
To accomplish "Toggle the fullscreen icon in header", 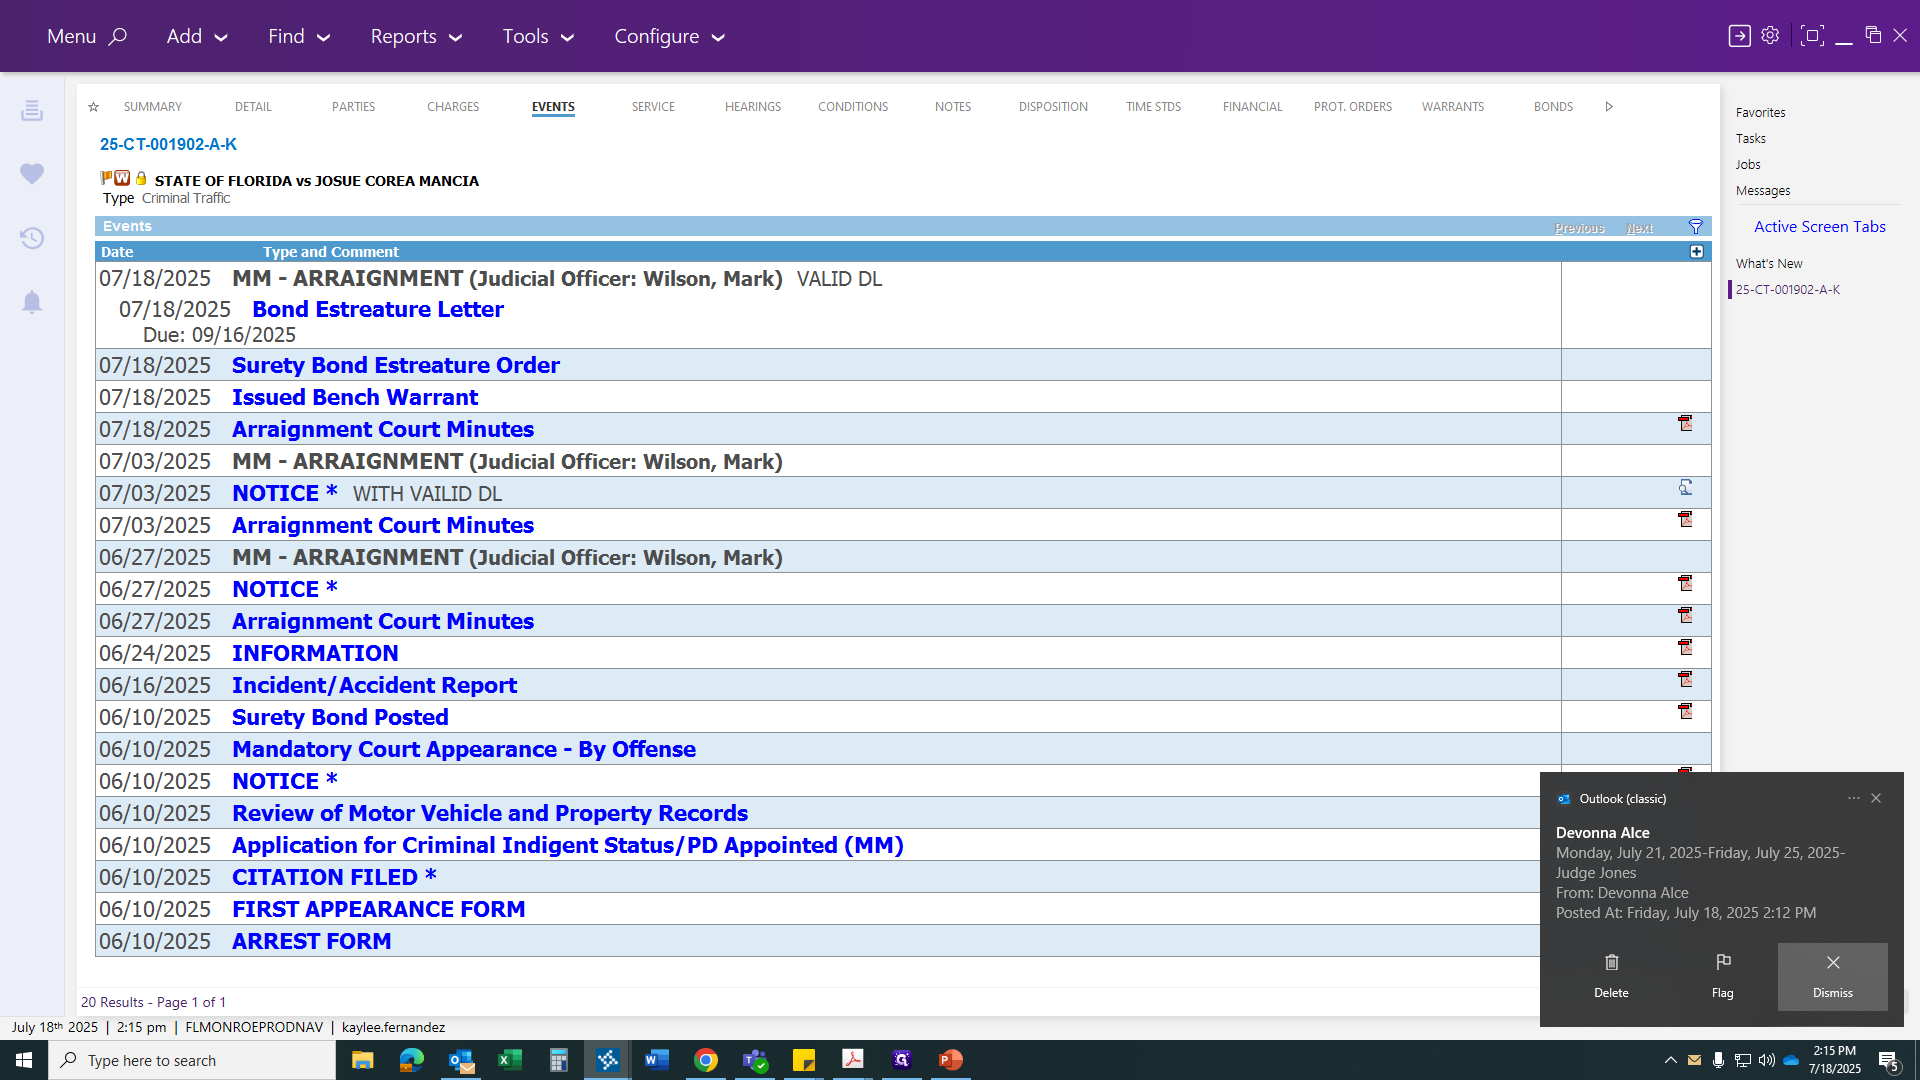I will click(x=1811, y=35).
